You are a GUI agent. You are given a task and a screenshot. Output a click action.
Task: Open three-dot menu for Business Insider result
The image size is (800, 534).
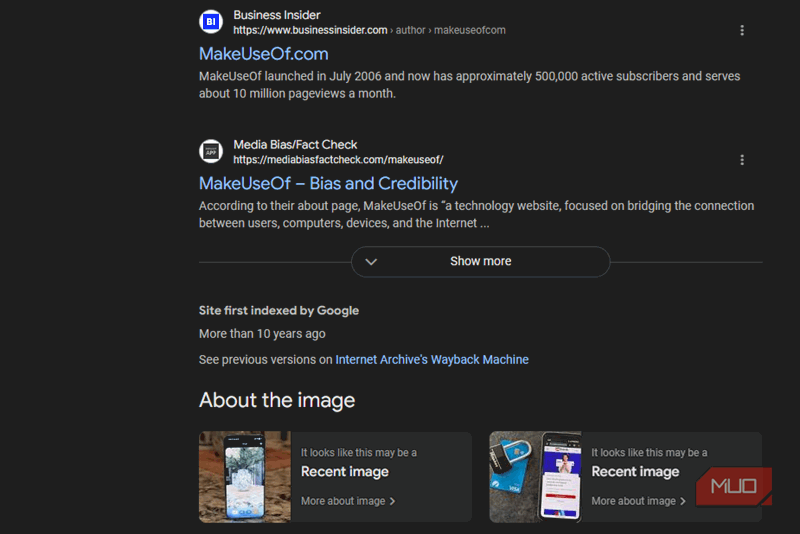coord(742,30)
